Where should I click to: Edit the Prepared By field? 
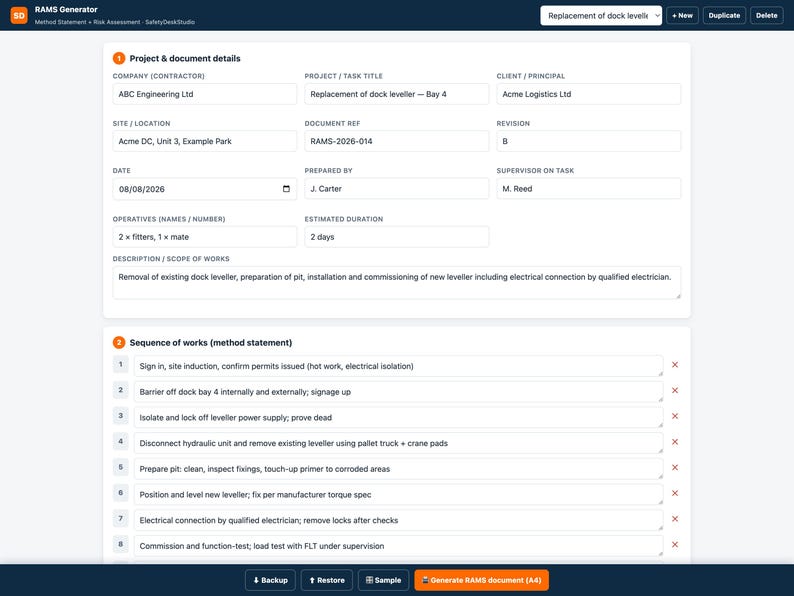(396, 189)
